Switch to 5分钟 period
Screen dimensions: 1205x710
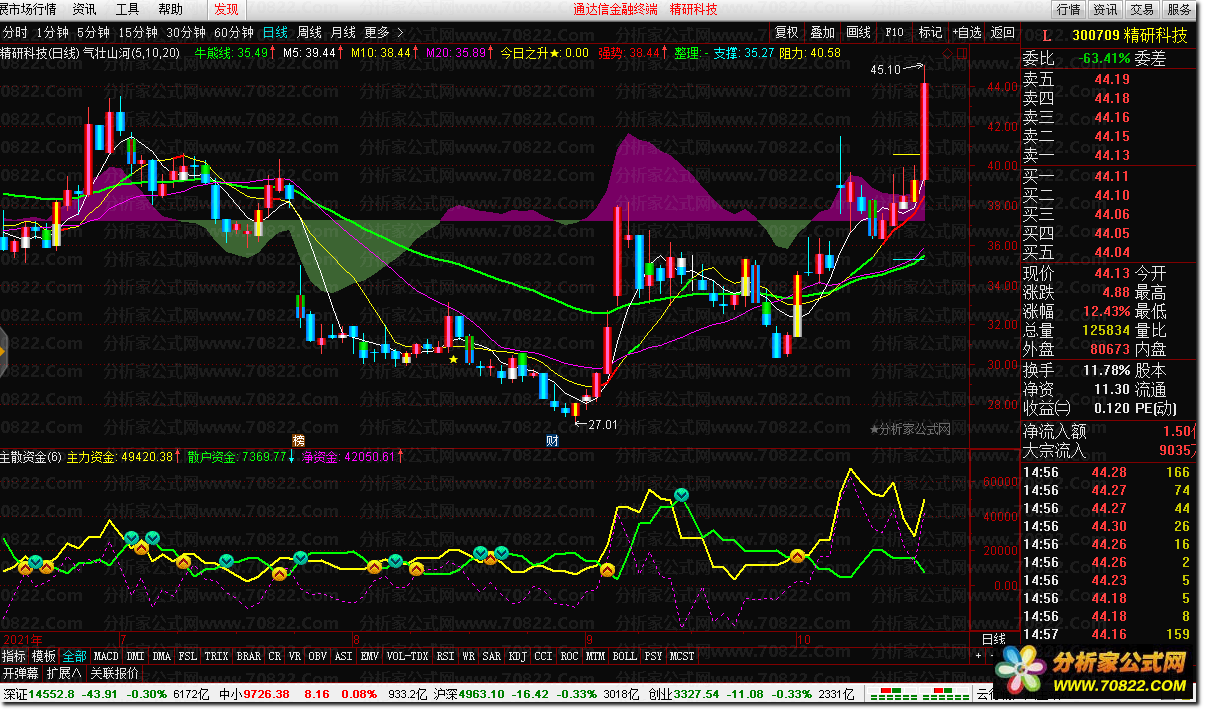click(92, 32)
